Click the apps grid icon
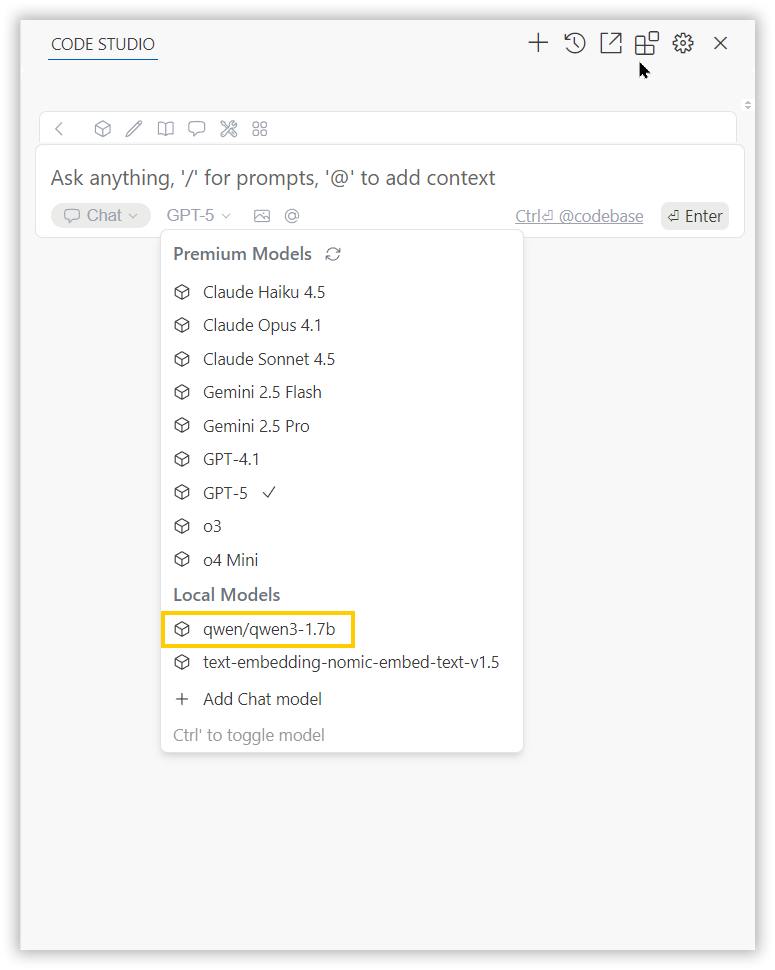The image size is (775, 970). point(259,128)
